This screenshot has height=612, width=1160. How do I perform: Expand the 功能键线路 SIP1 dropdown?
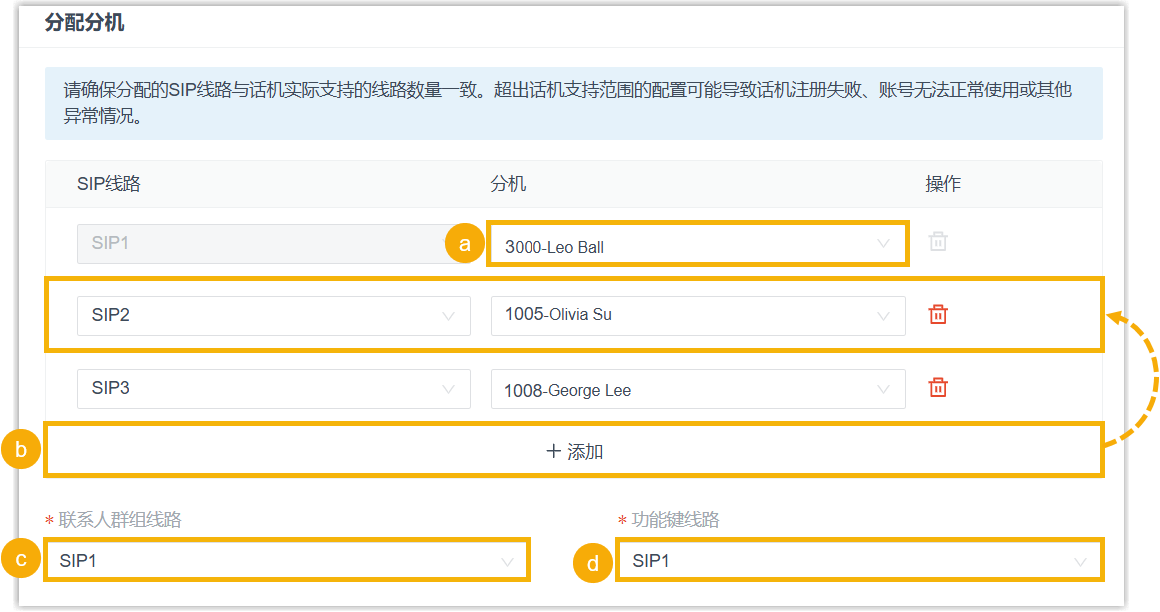coord(859,560)
